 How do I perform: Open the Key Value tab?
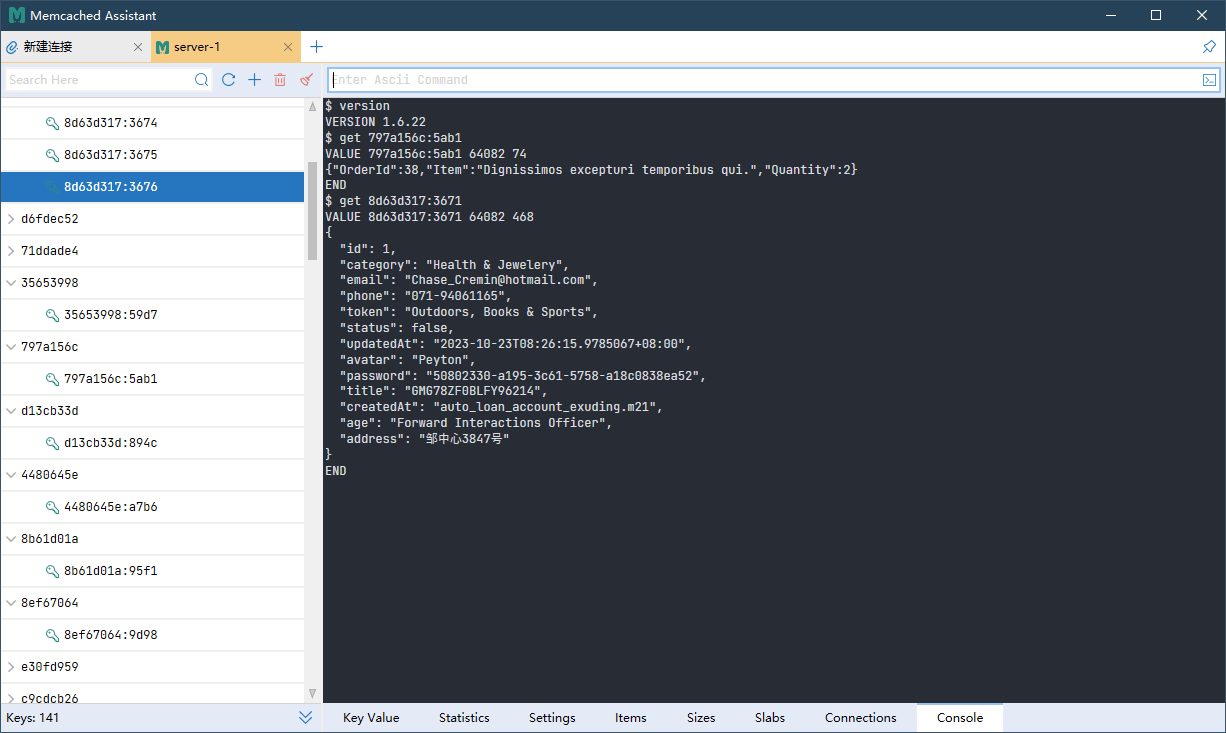click(x=371, y=718)
